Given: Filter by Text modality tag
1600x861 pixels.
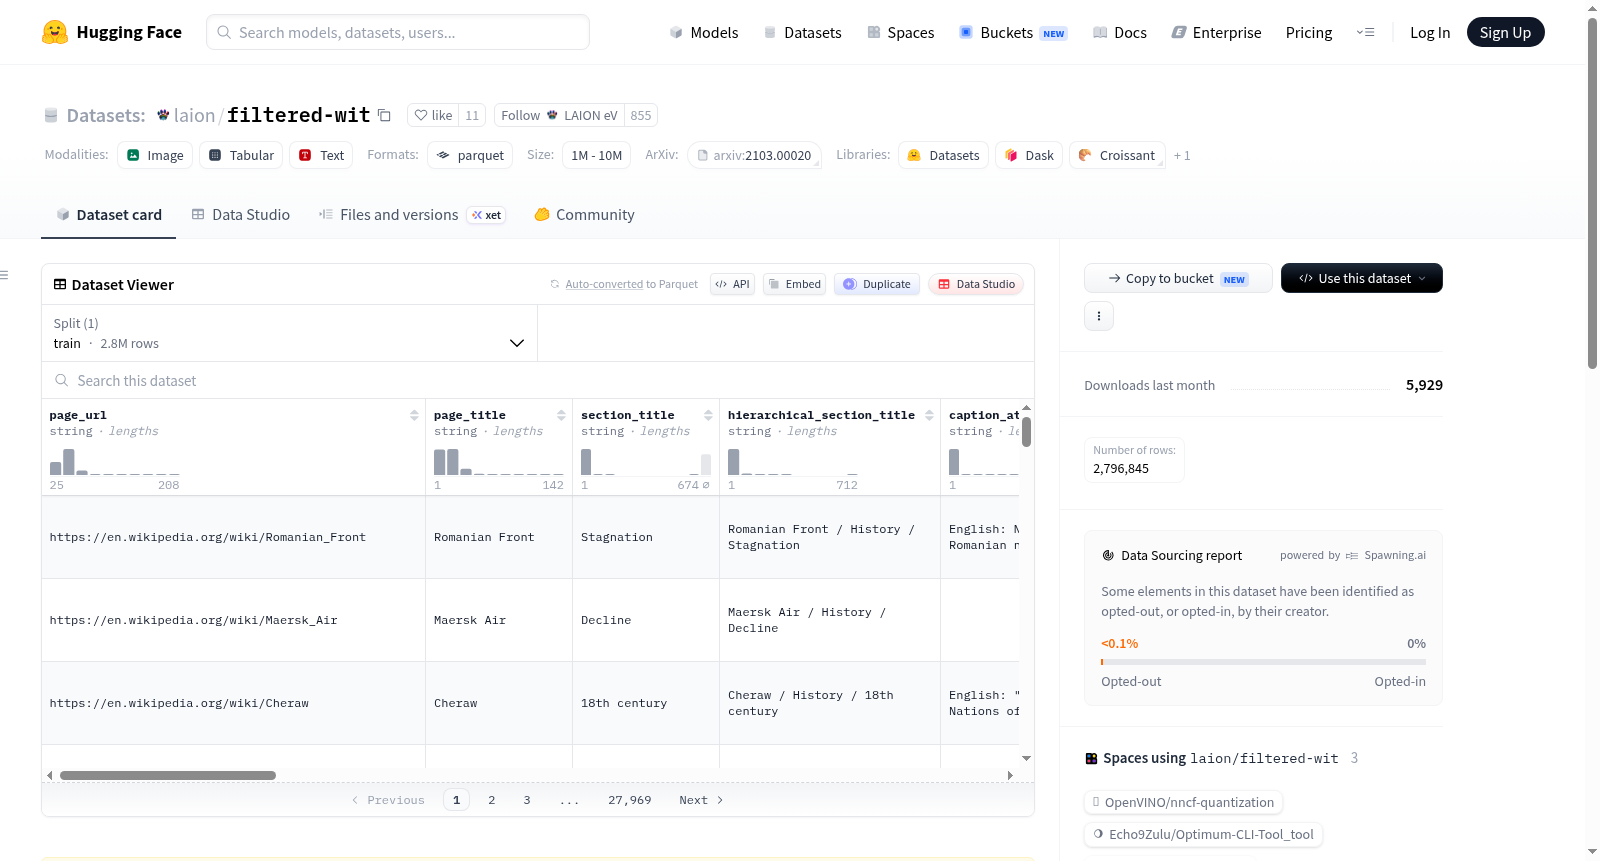Looking at the screenshot, I should [321, 155].
